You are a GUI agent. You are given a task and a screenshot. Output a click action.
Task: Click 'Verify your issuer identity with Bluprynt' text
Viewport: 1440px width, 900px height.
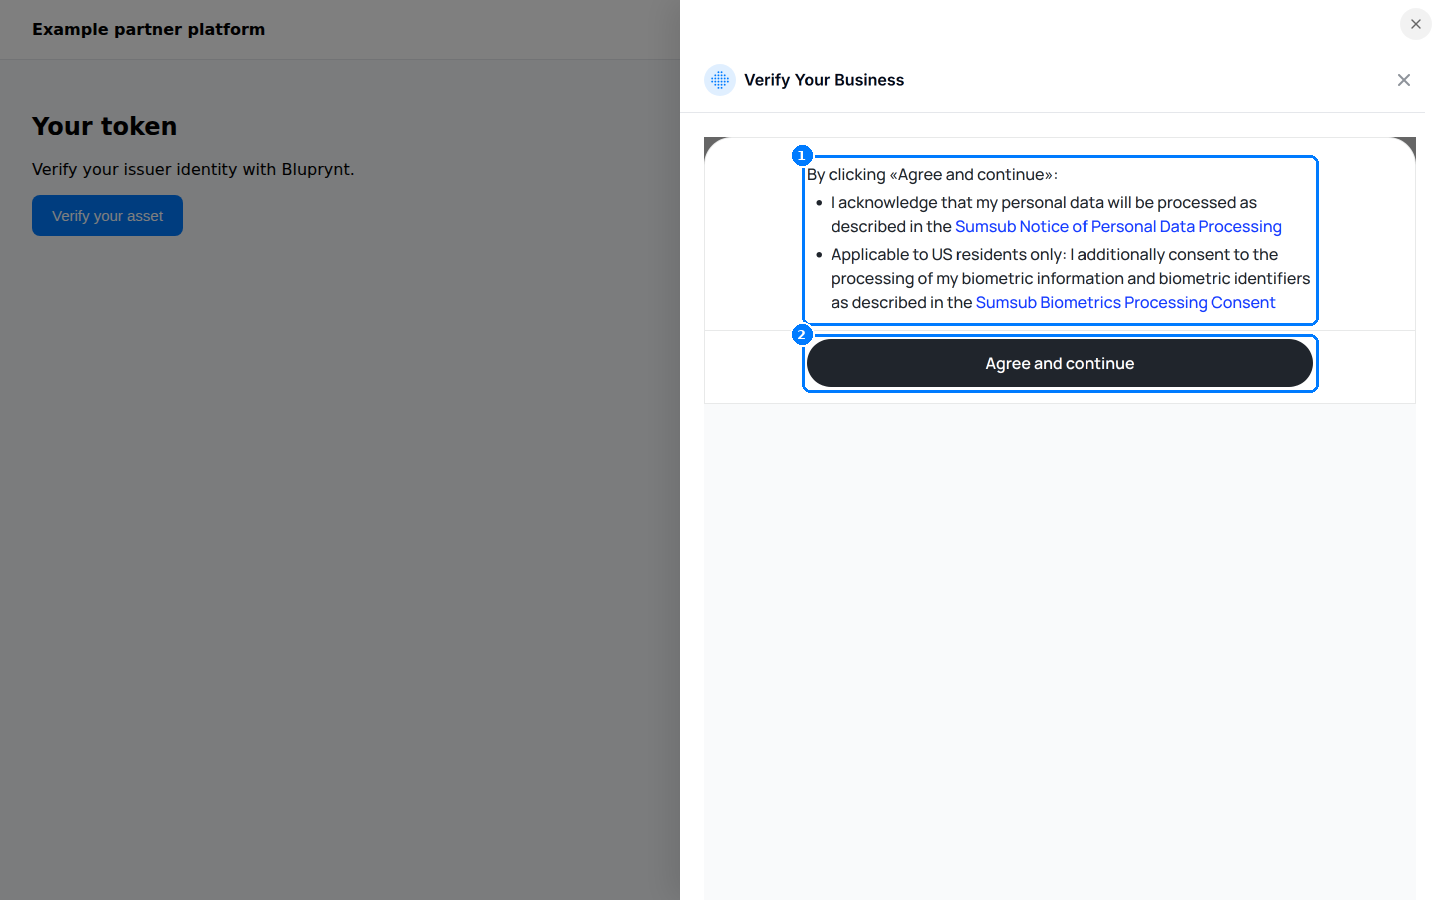click(x=193, y=169)
